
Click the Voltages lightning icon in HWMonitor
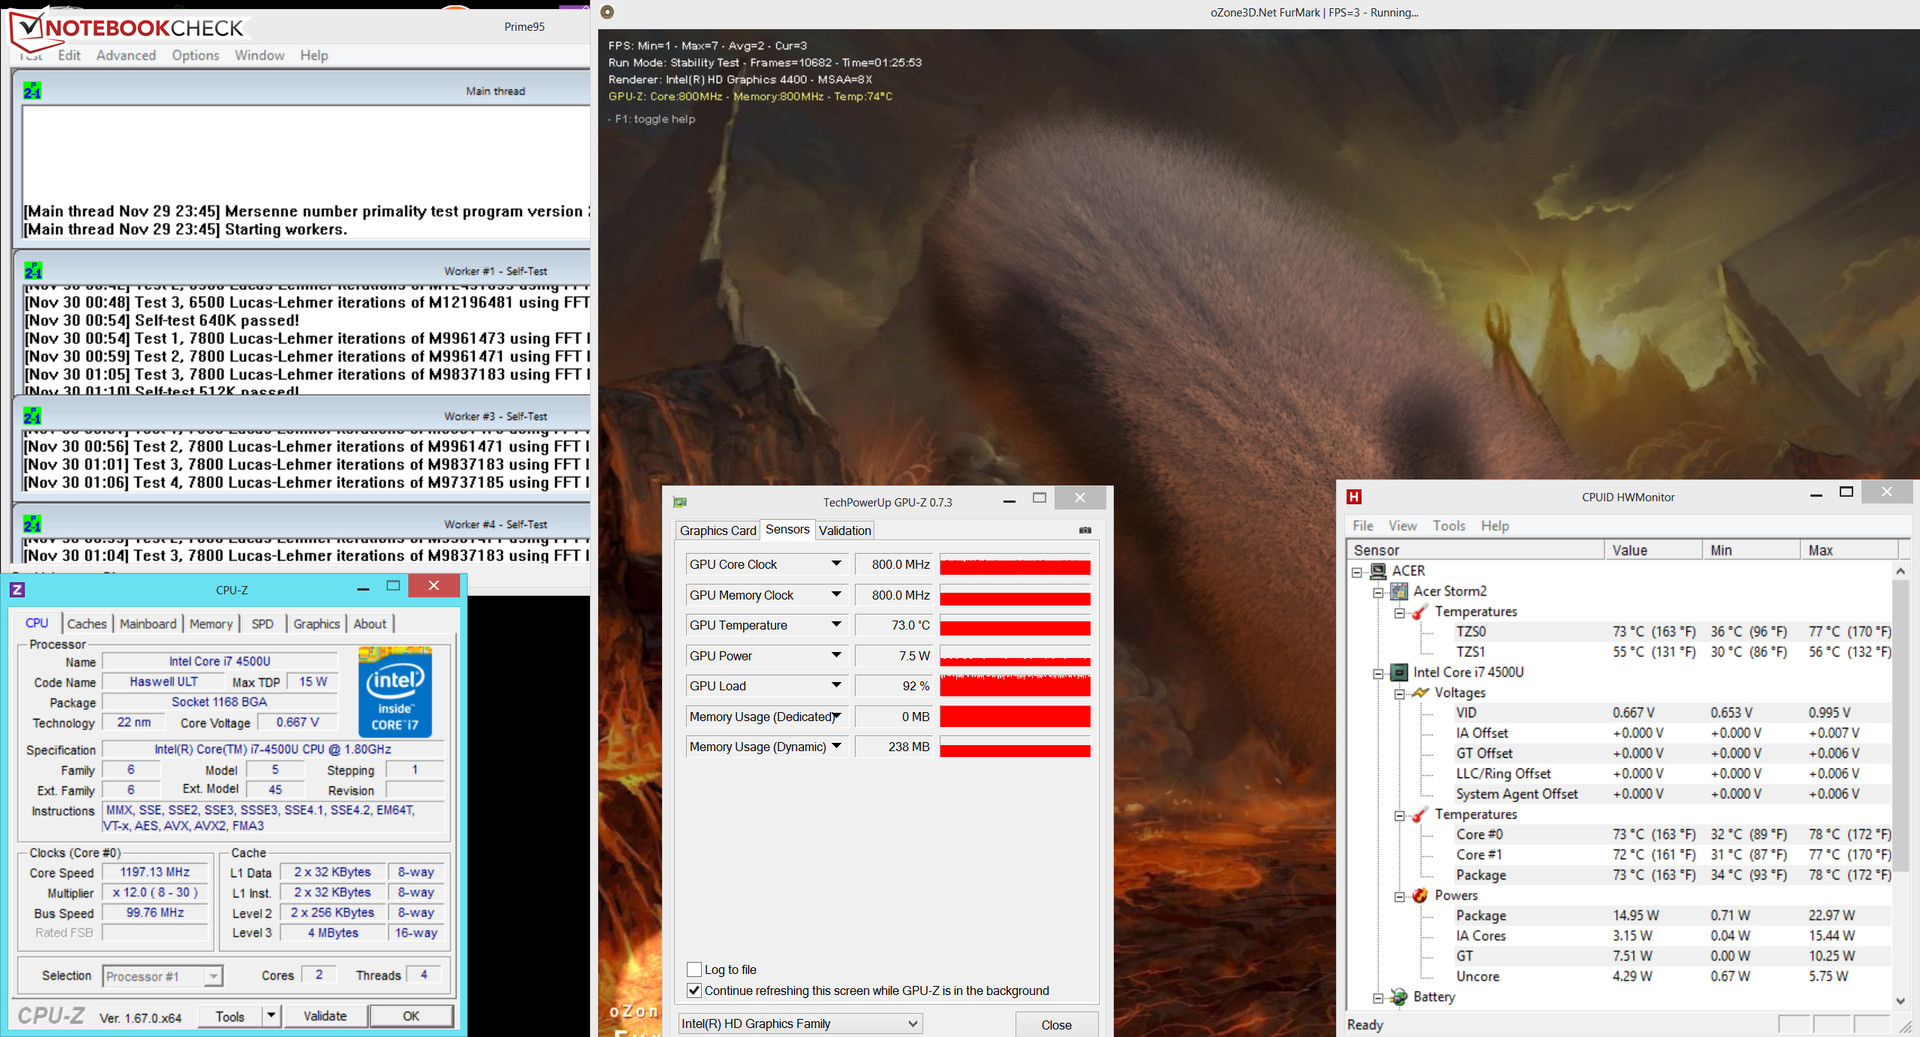coord(1420,693)
